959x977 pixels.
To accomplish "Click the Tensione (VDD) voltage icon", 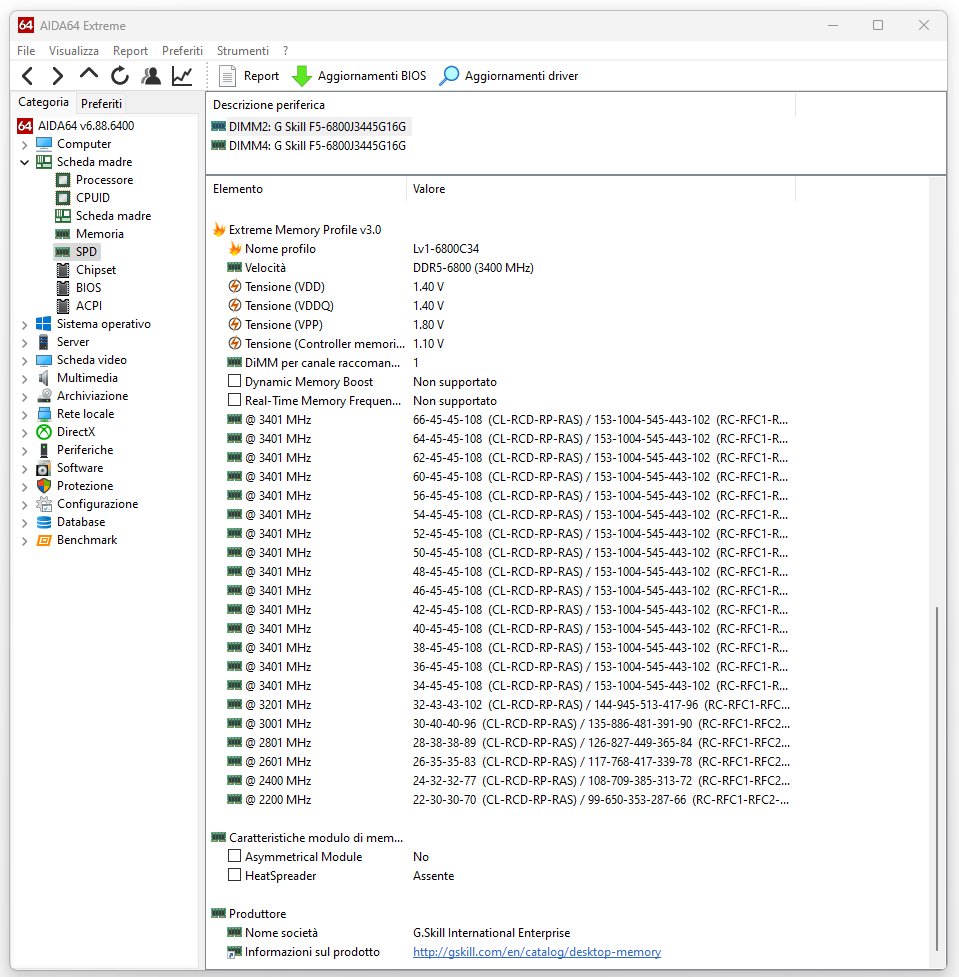I will [x=235, y=287].
